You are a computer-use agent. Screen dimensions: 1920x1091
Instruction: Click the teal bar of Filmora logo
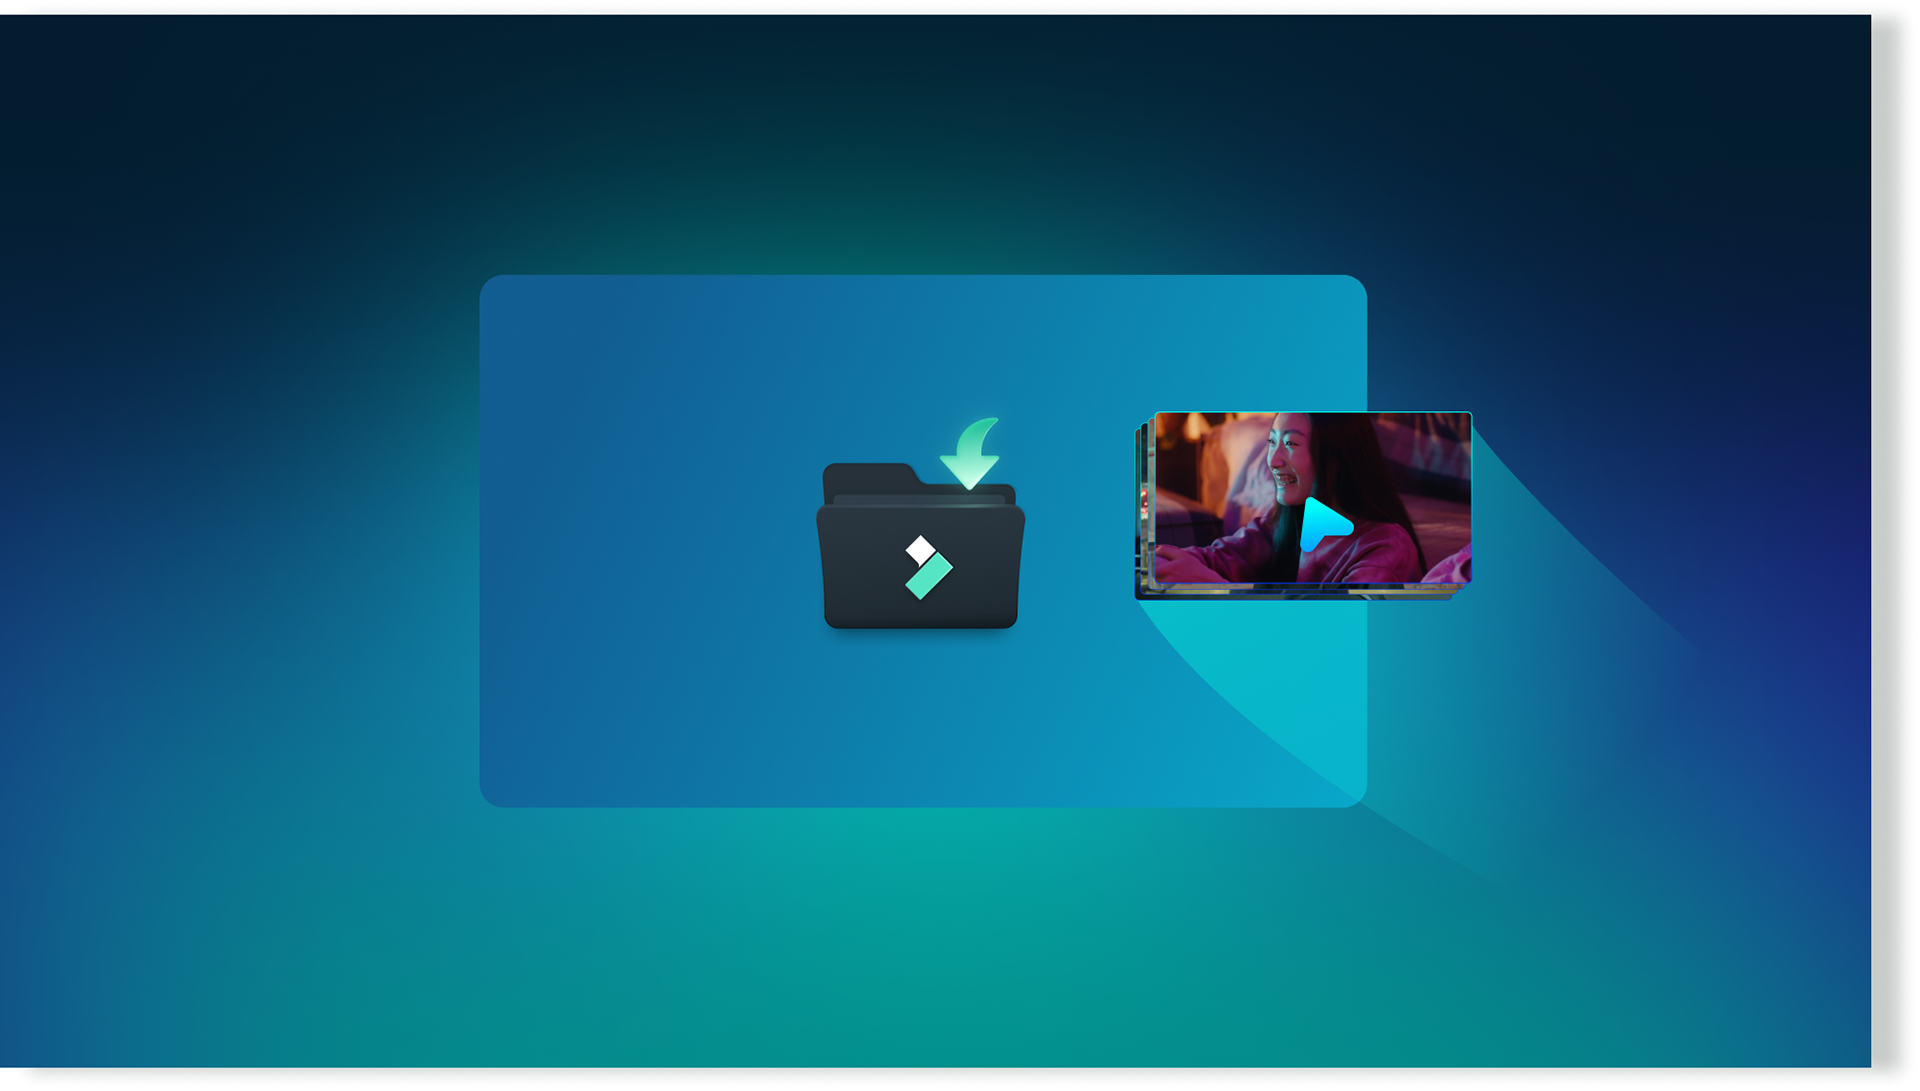point(930,579)
